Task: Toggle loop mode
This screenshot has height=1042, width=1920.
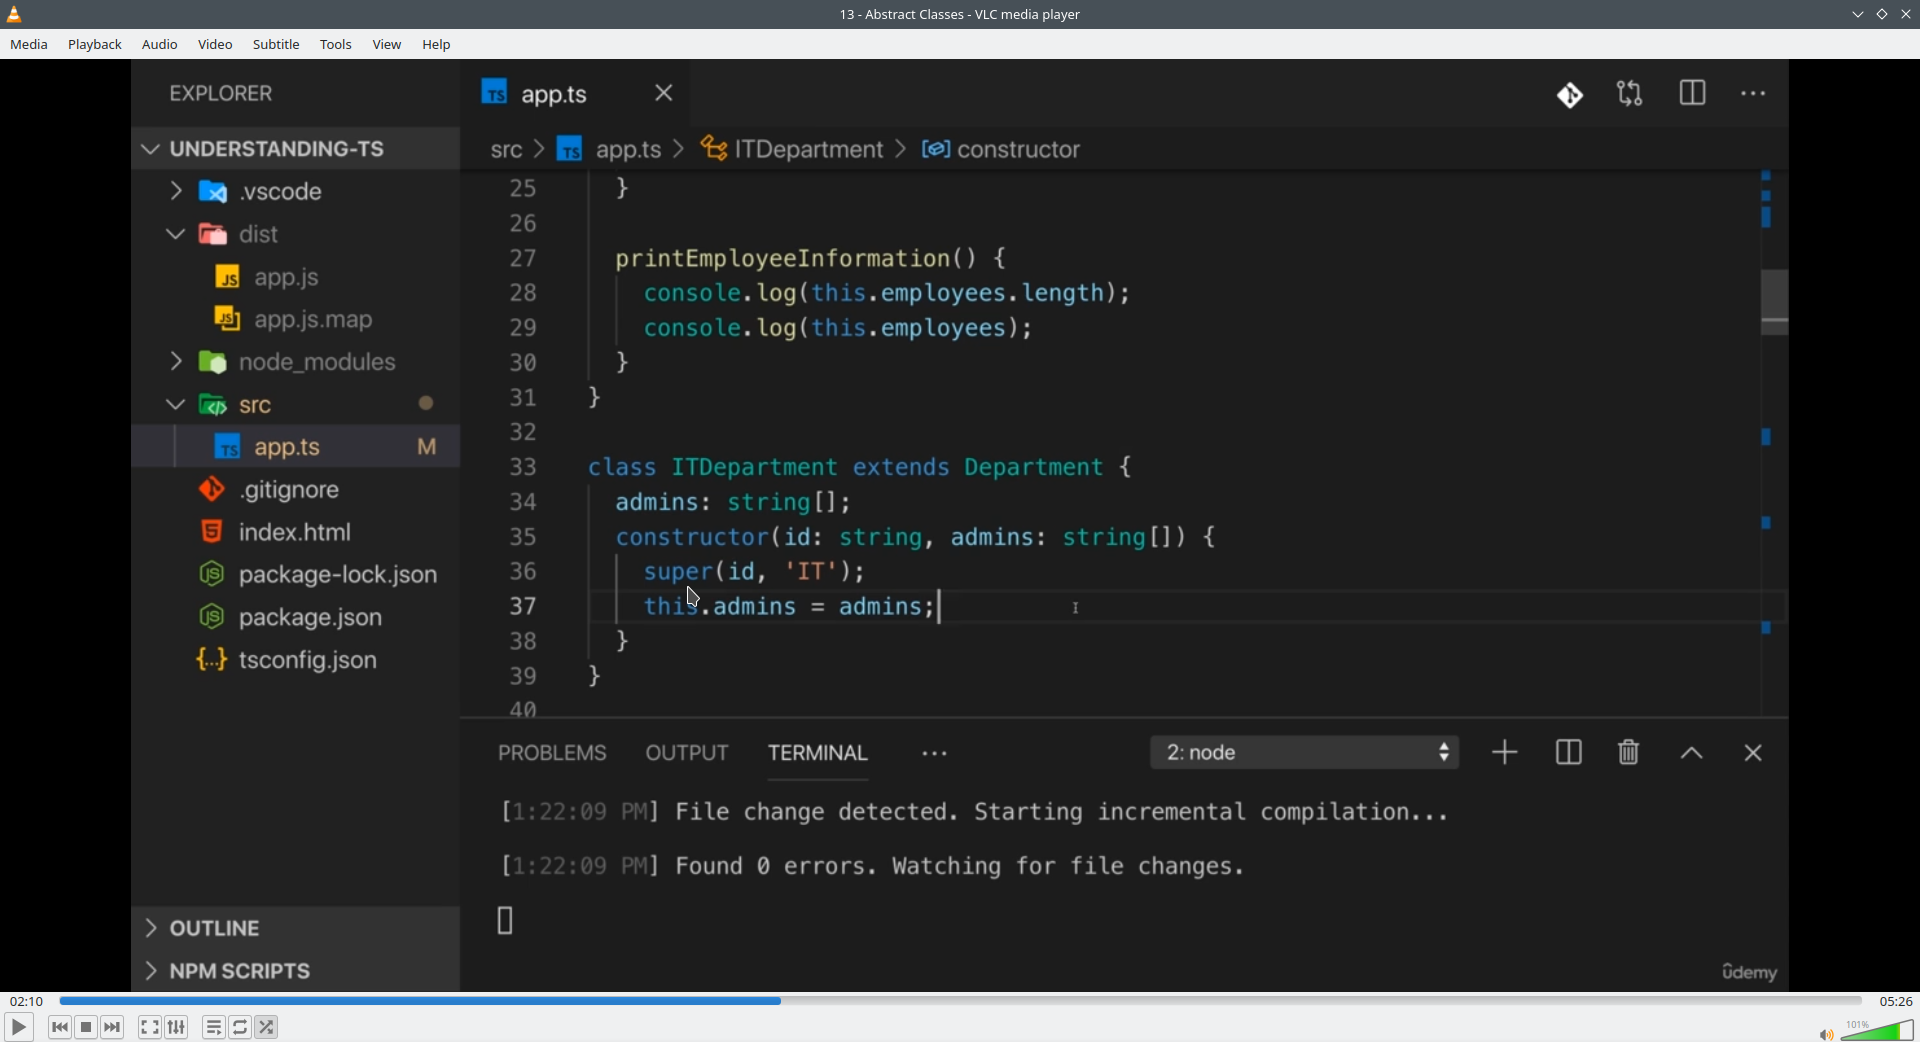Action: coord(241,1027)
